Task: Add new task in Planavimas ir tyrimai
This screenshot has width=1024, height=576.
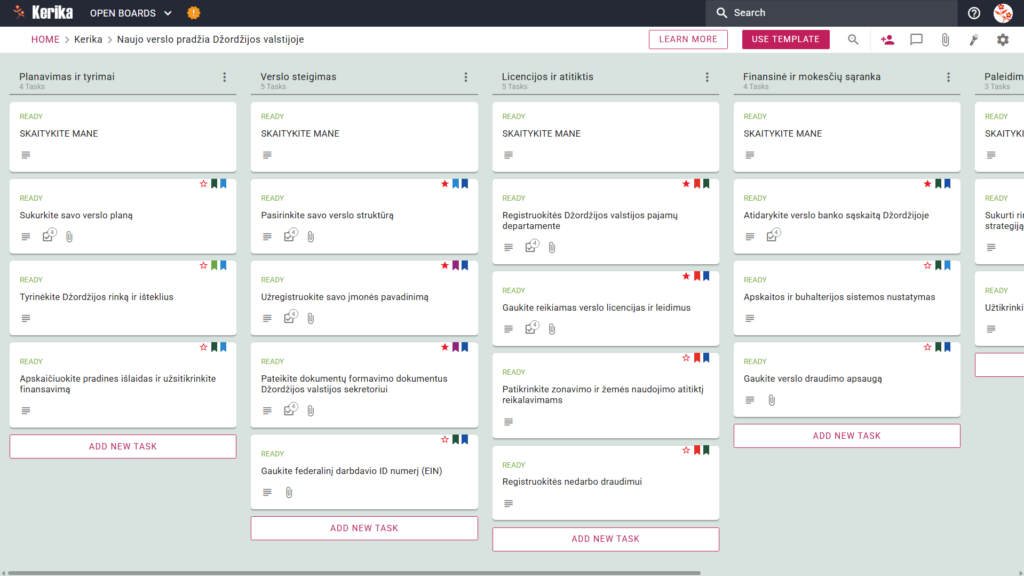Action: point(123,447)
